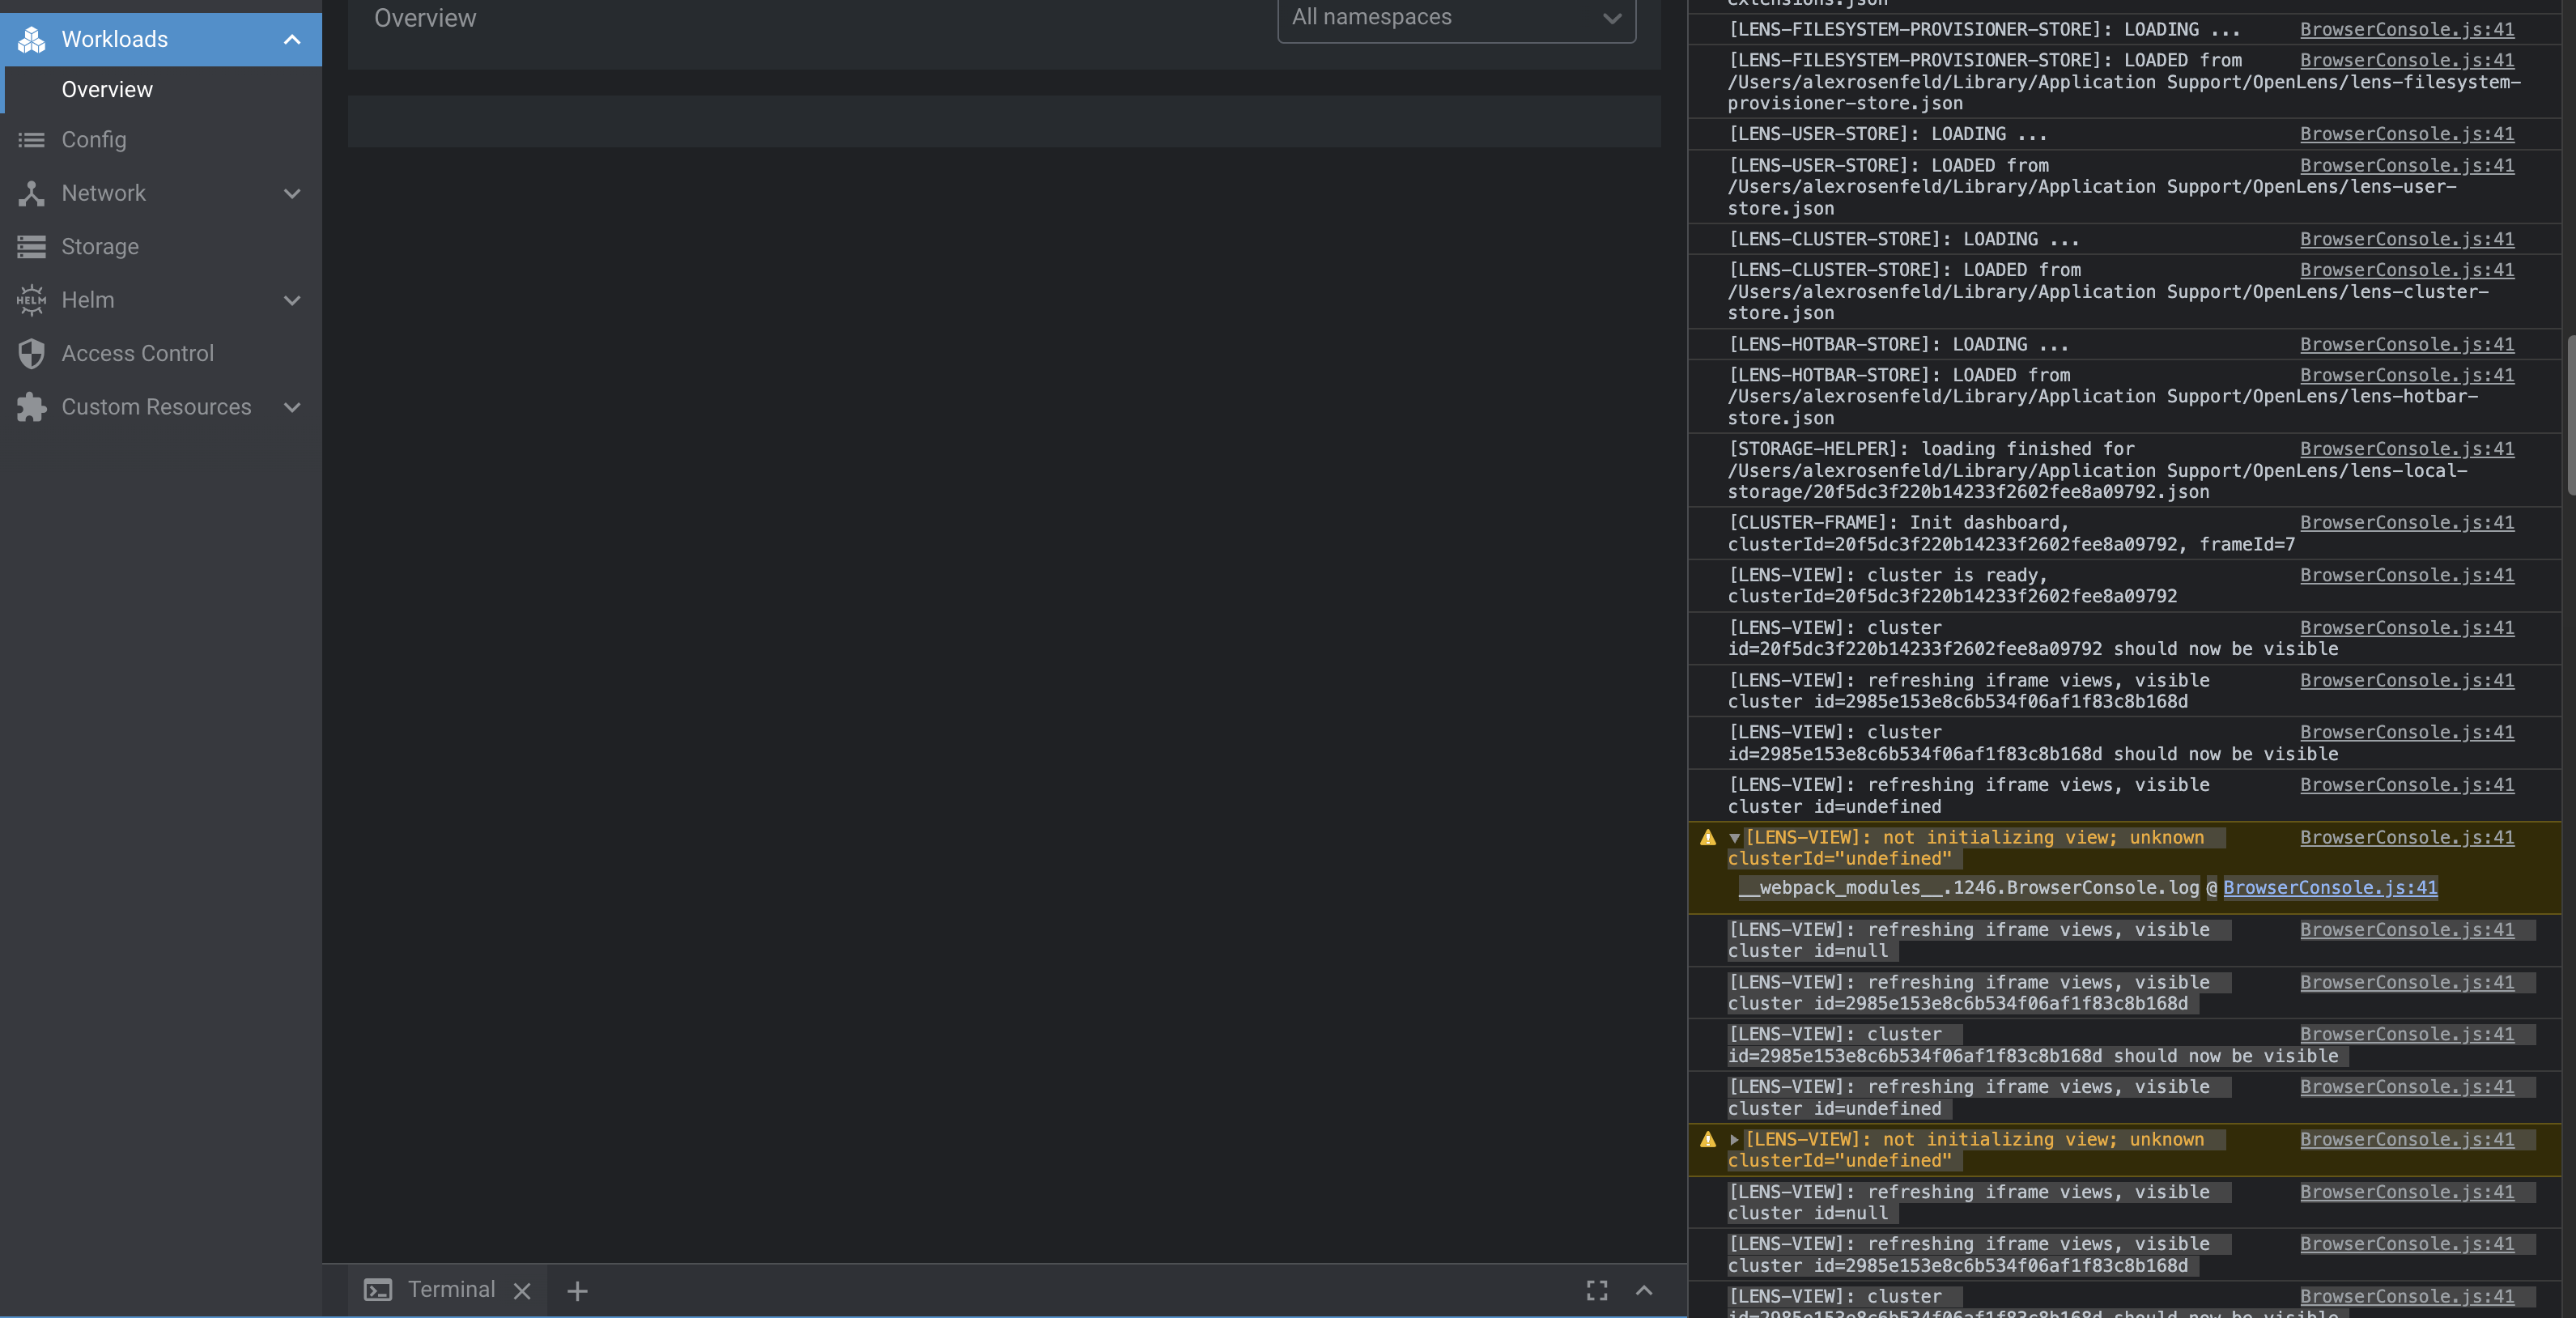Expand the second 'not initializing view' warning
The width and height of the screenshot is (2576, 1318).
pyautogui.click(x=1733, y=1139)
